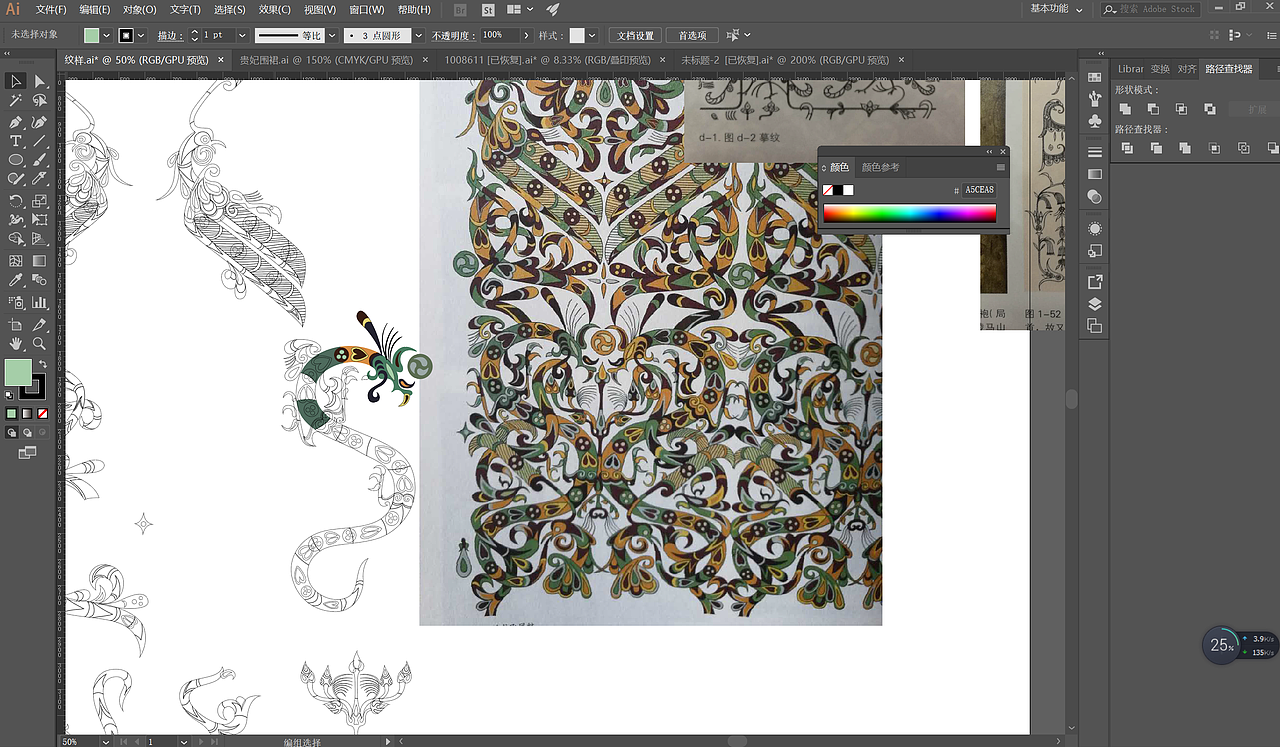
Task: Open the 文件(F) menu
Action: pos(51,10)
